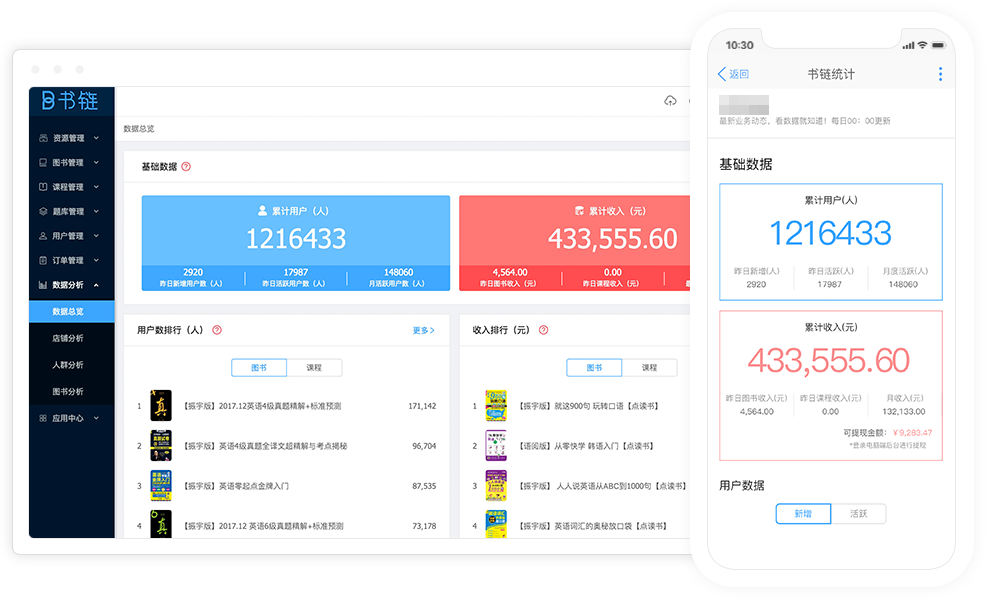Click help icon next to 基础数据
Image resolution: width=986 pixels, height=599 pixels.
(x=186, y=167)
